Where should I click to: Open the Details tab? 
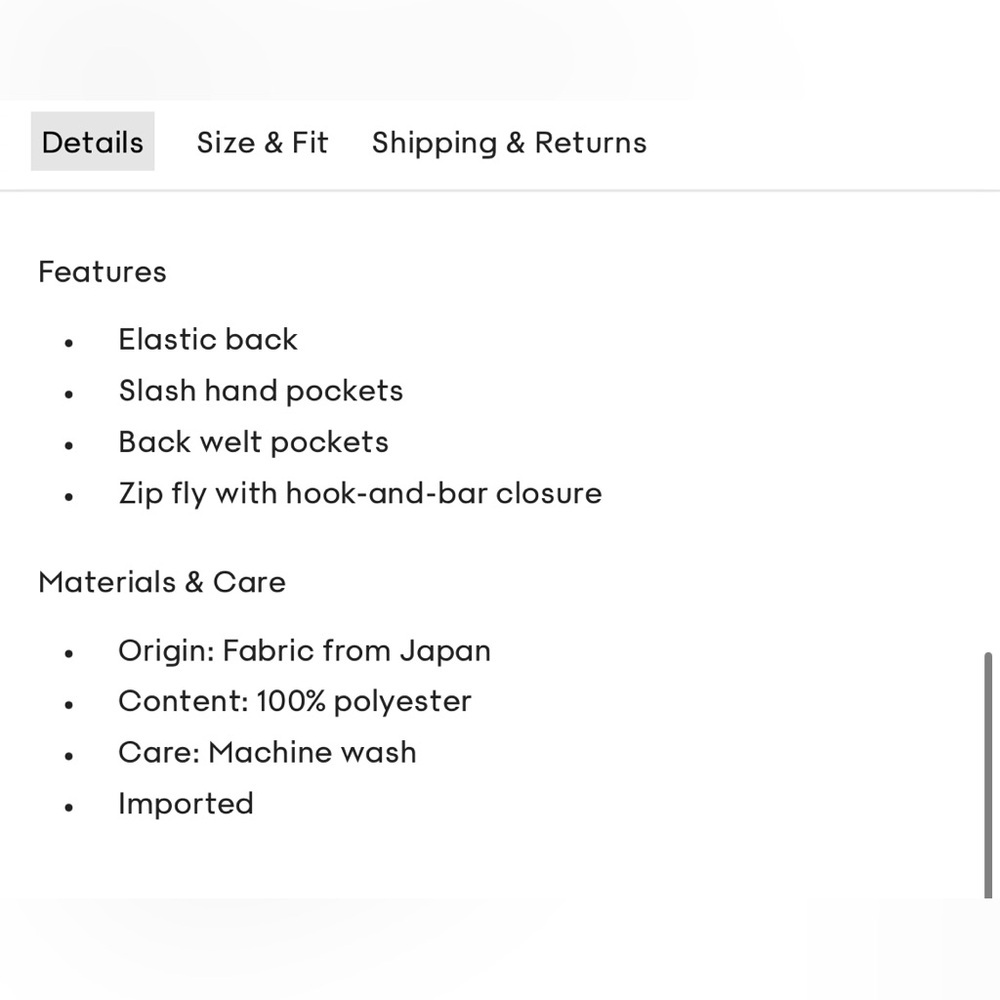click(x=93, y=142)
